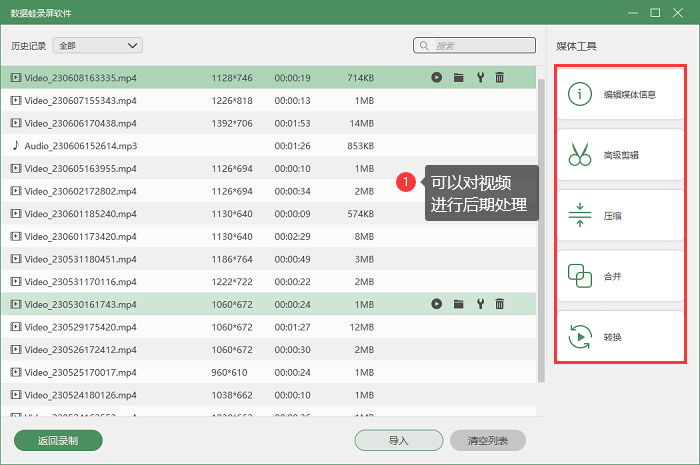700x465 pixels.
Task: Click the 返回录制 button
Action: [x=58, y=440]
